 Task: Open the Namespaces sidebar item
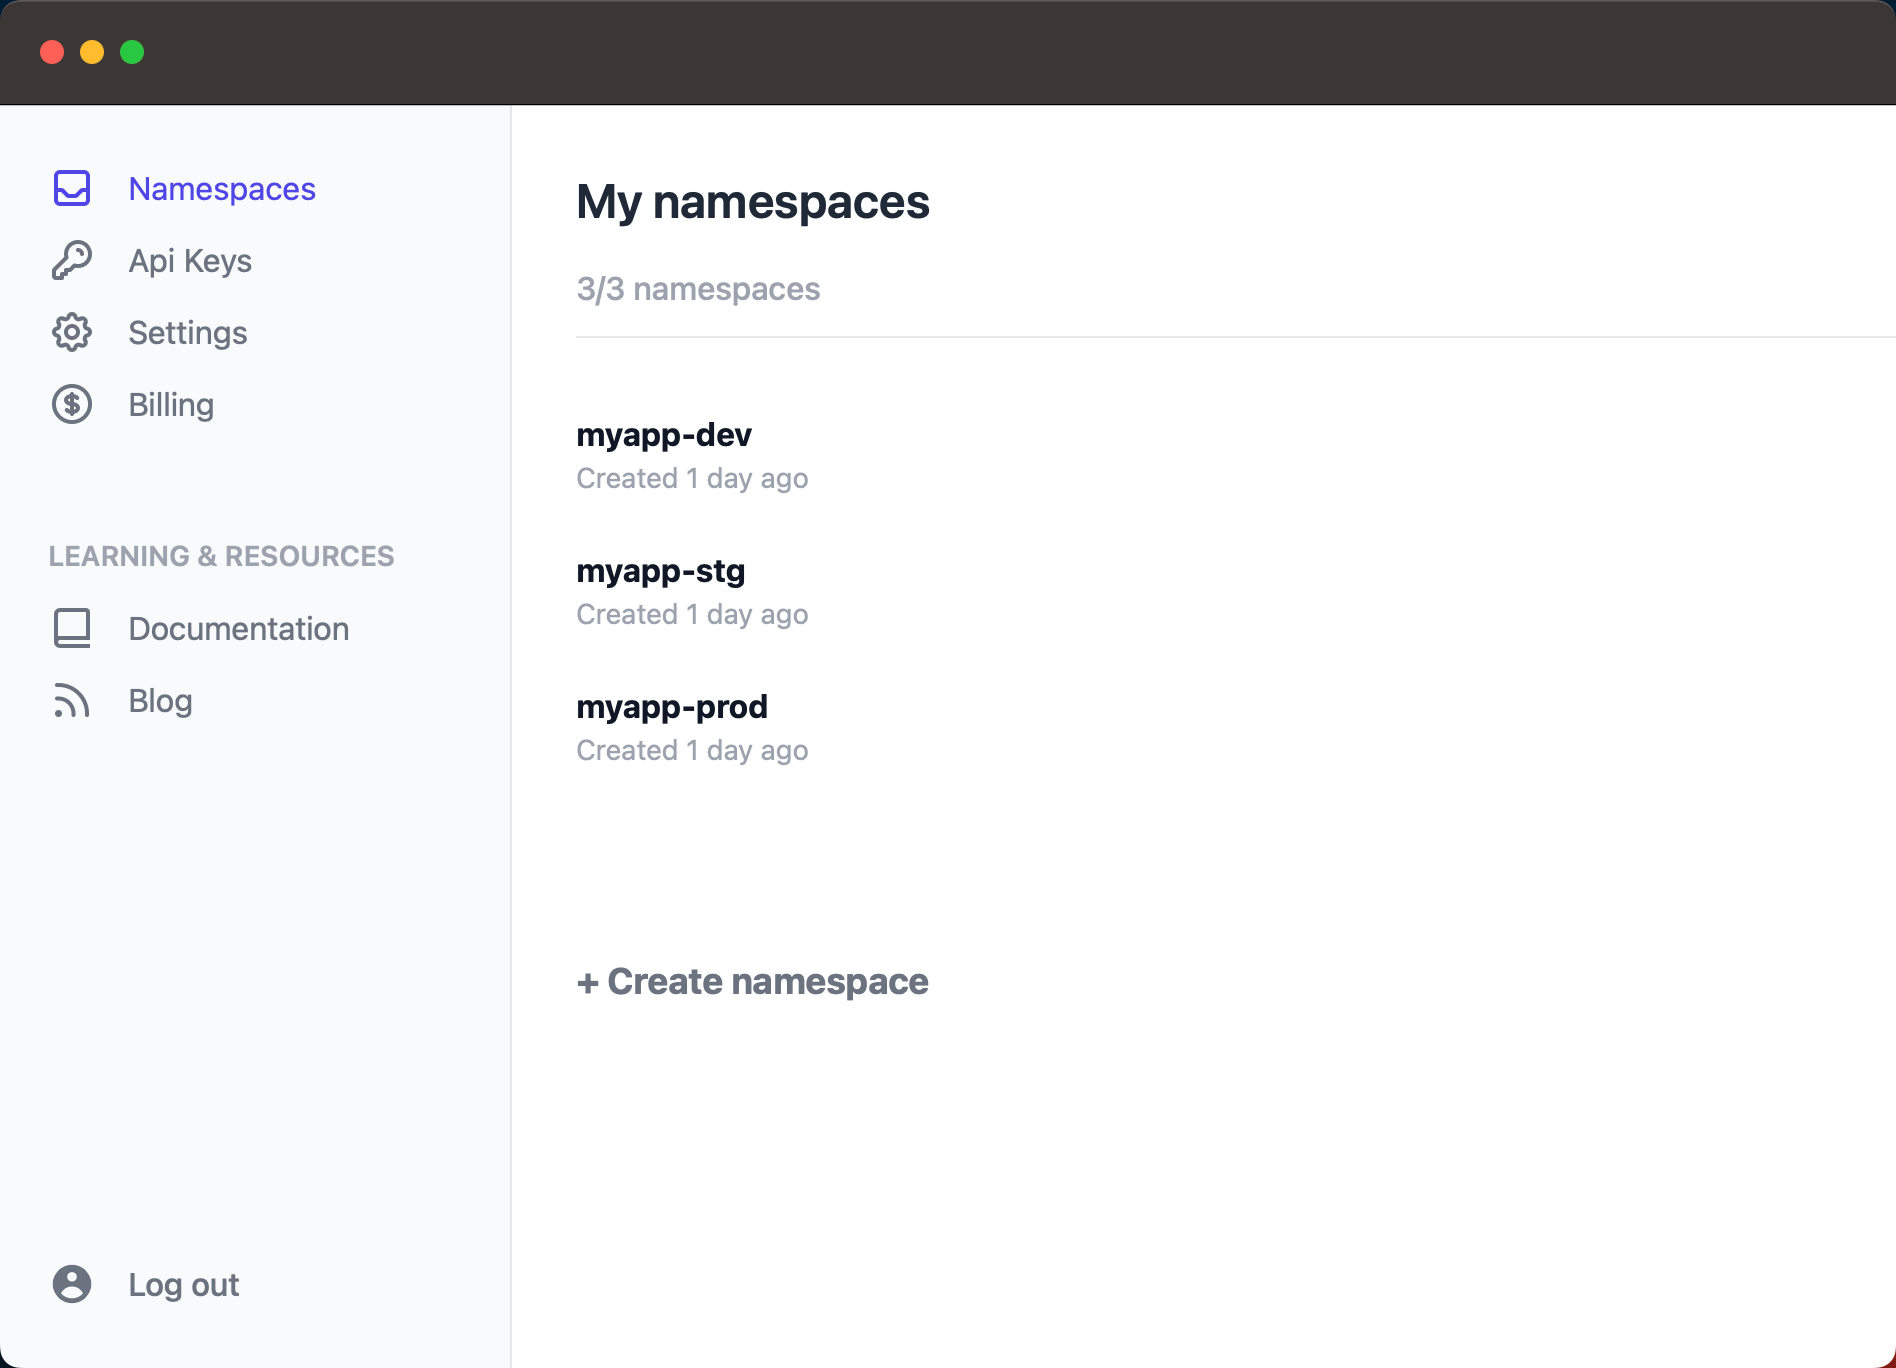pos(222,188)
